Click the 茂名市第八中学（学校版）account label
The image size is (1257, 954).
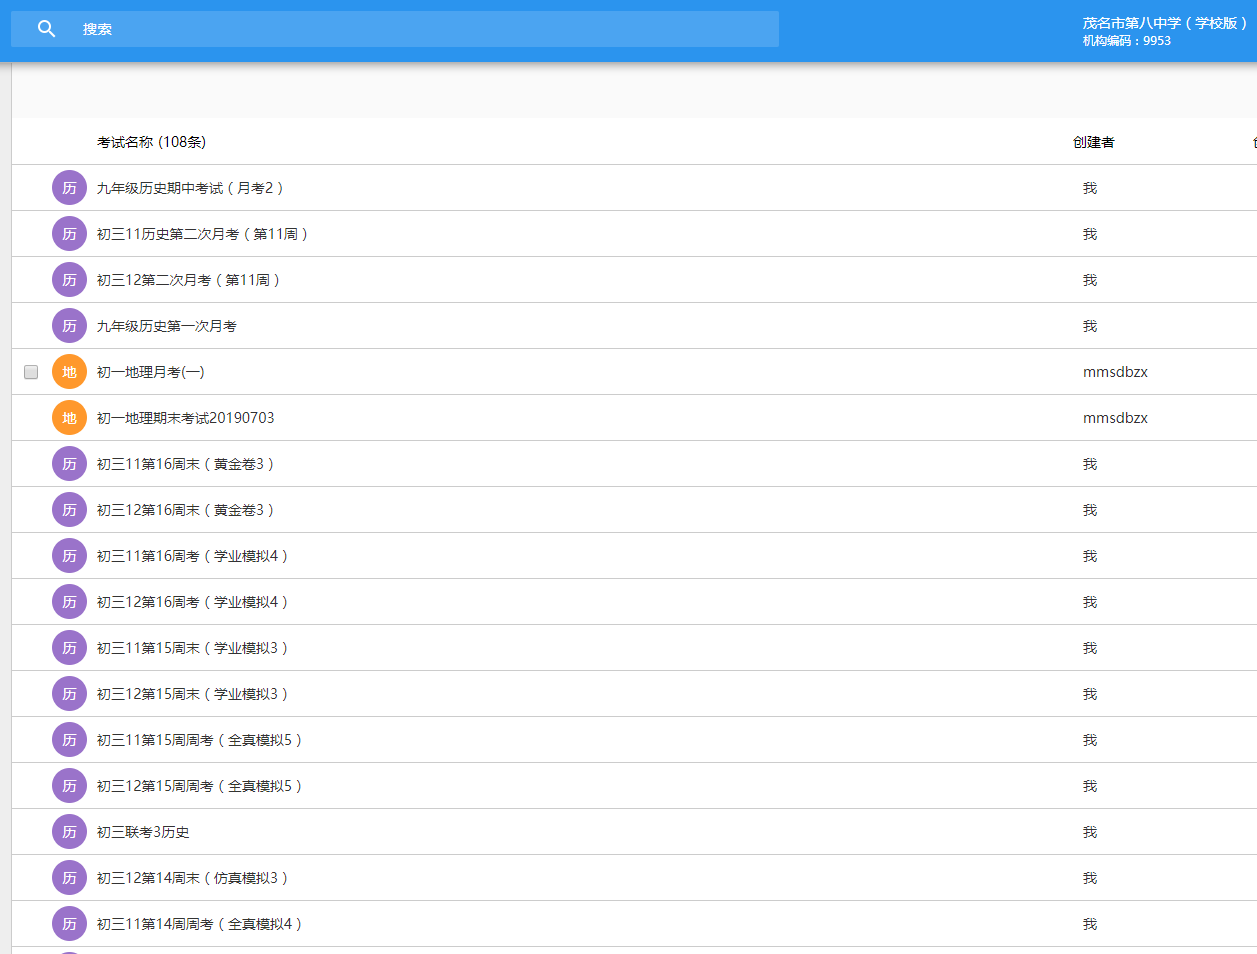coord(1164,23)
